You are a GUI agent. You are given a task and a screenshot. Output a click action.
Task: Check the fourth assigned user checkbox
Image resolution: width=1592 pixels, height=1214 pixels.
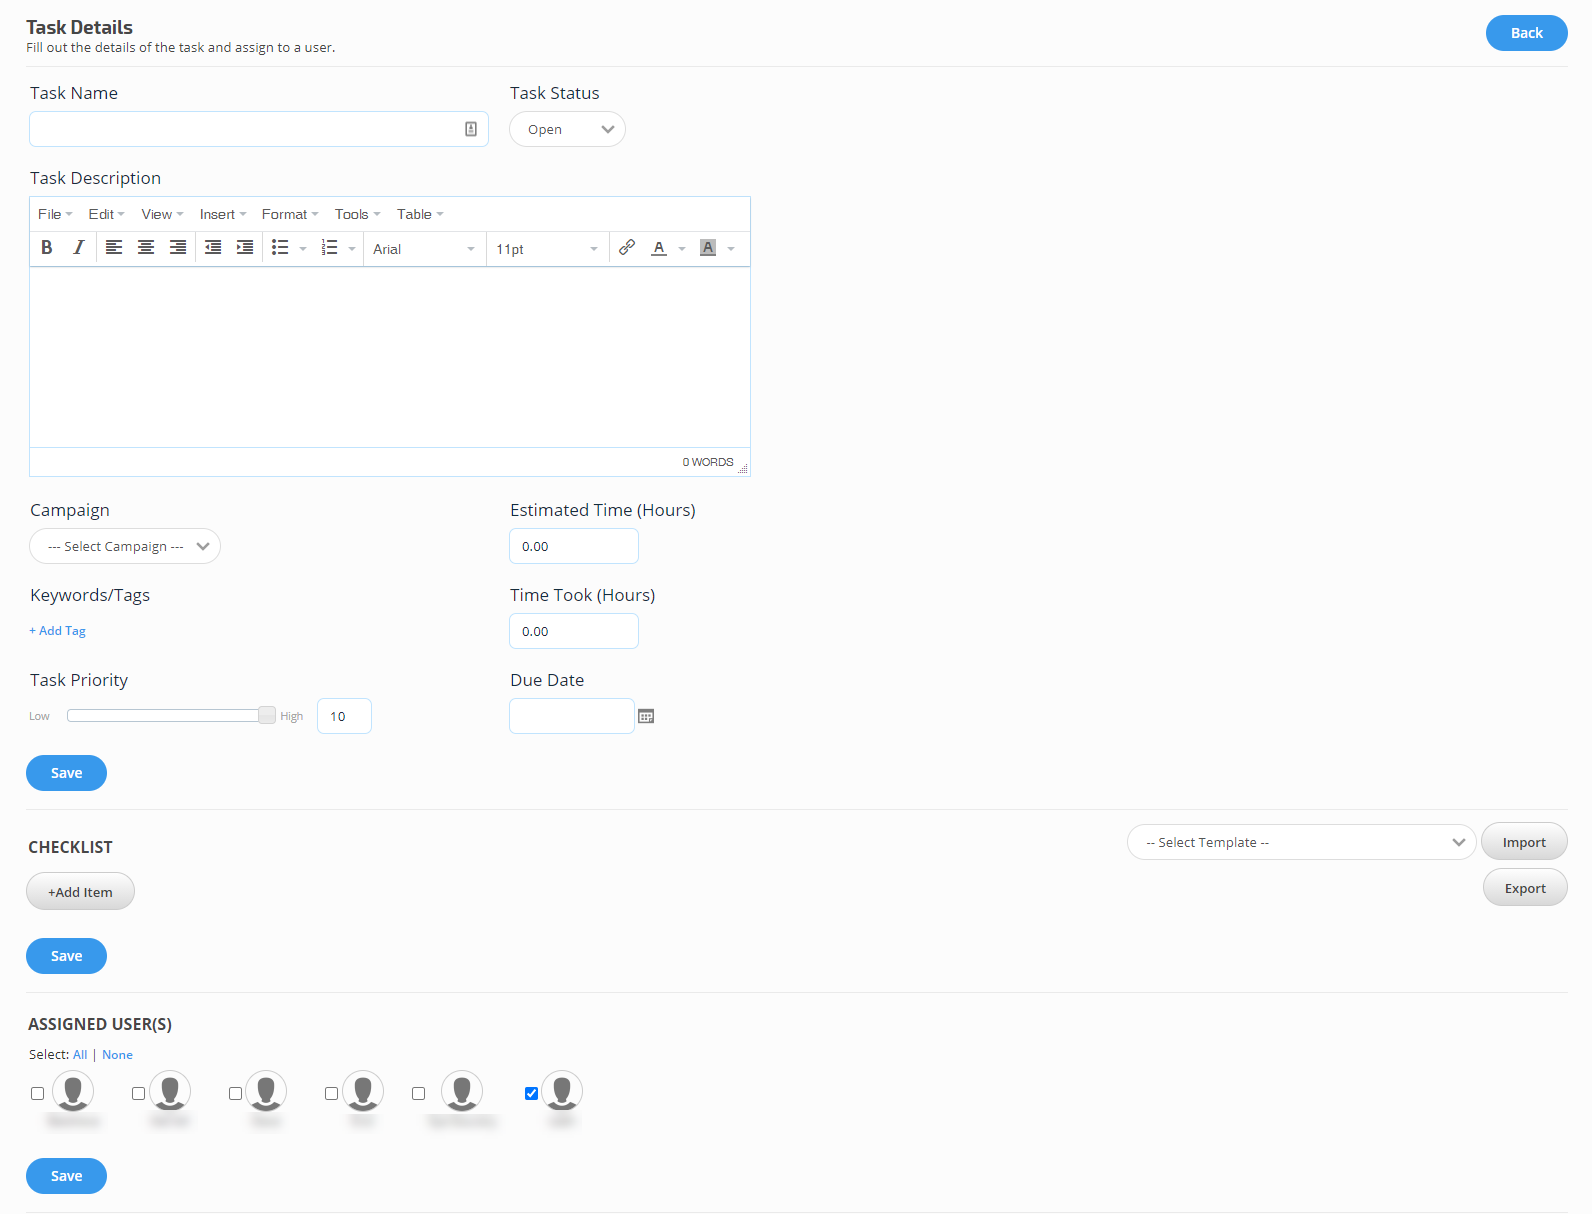[x=331, y=1093]
